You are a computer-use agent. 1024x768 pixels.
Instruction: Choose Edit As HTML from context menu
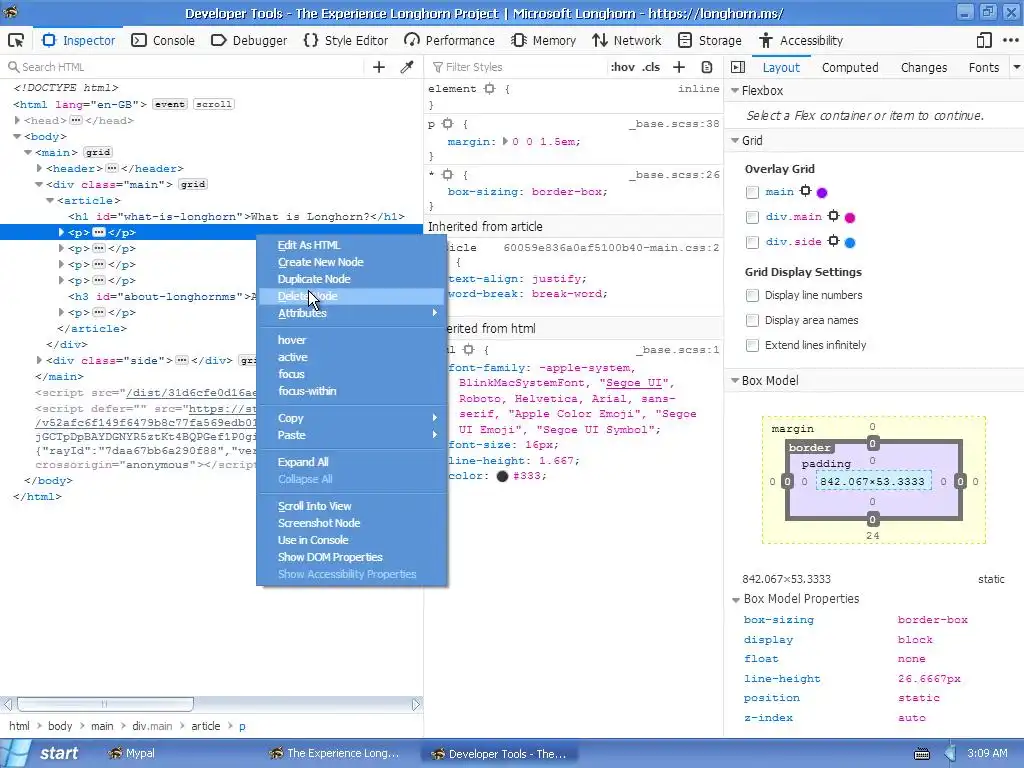point(351,245)
